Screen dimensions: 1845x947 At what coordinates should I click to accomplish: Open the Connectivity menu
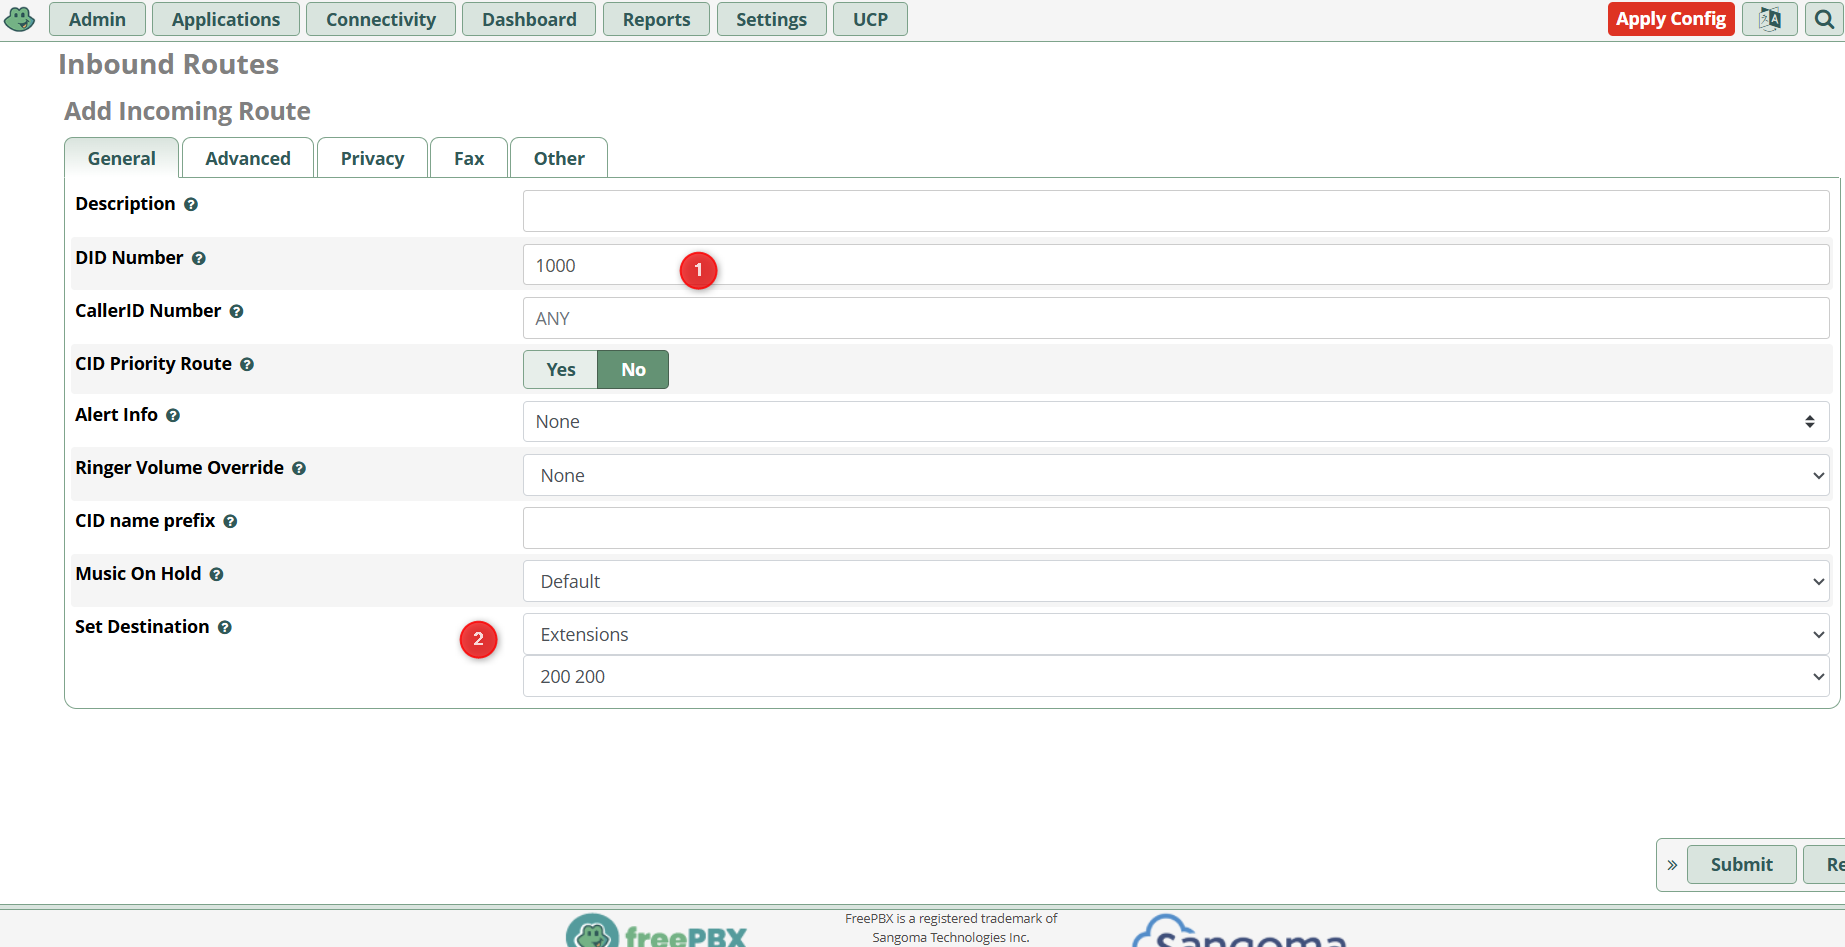[x=381, y=19]
